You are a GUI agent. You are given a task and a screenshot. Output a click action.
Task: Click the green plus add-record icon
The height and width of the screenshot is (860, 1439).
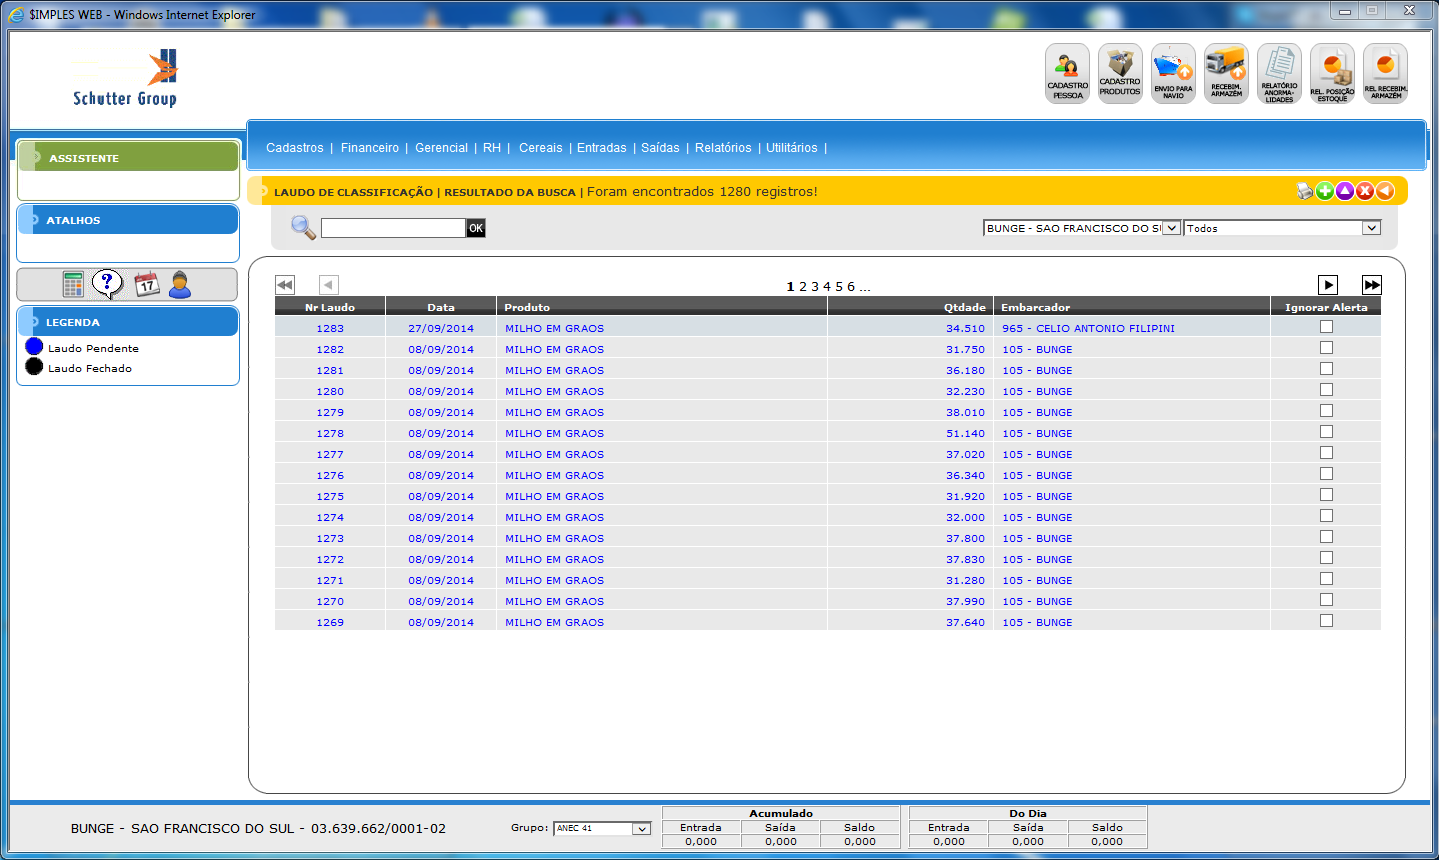(x=1325, y=191)
